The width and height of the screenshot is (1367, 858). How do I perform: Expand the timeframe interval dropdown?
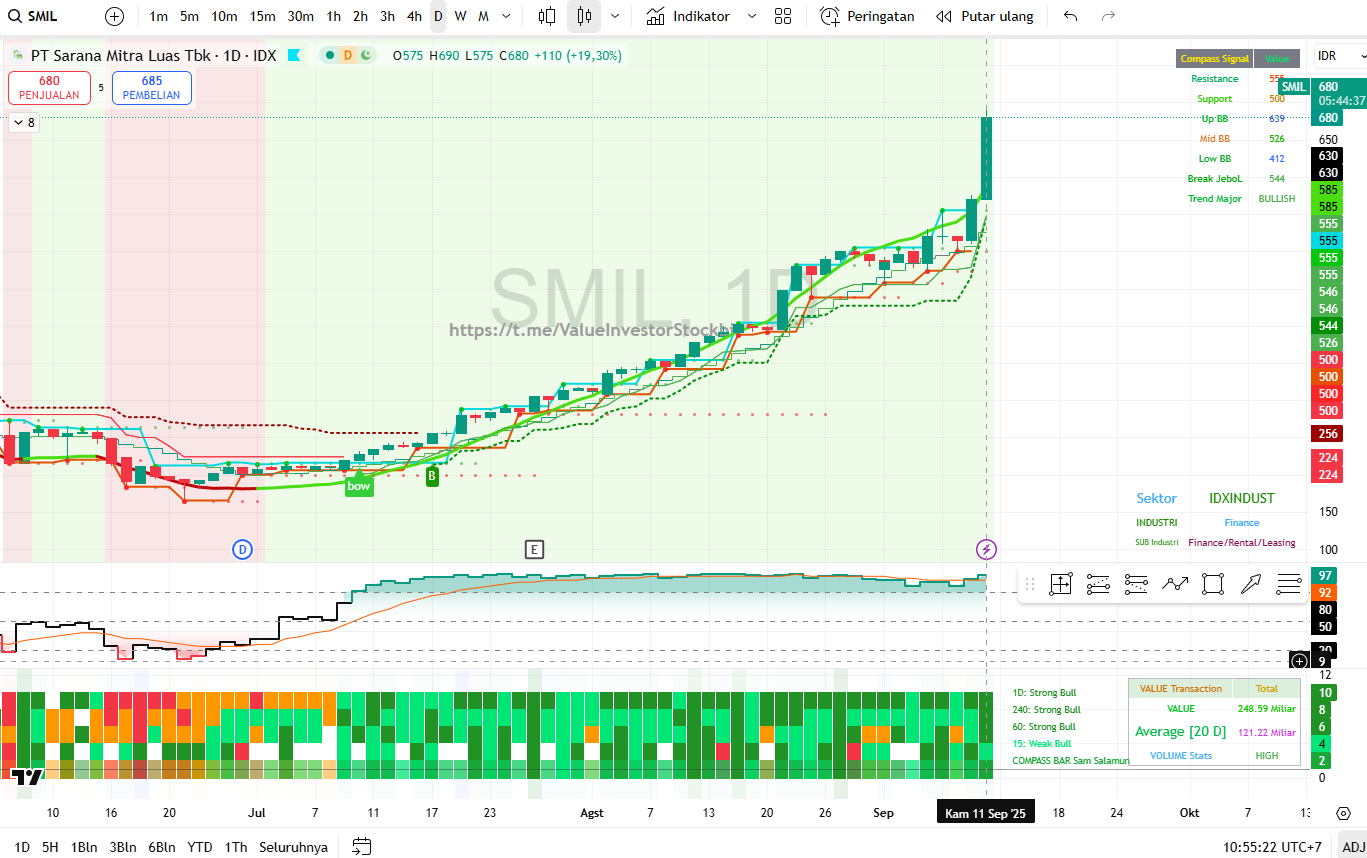coord(506,16)
